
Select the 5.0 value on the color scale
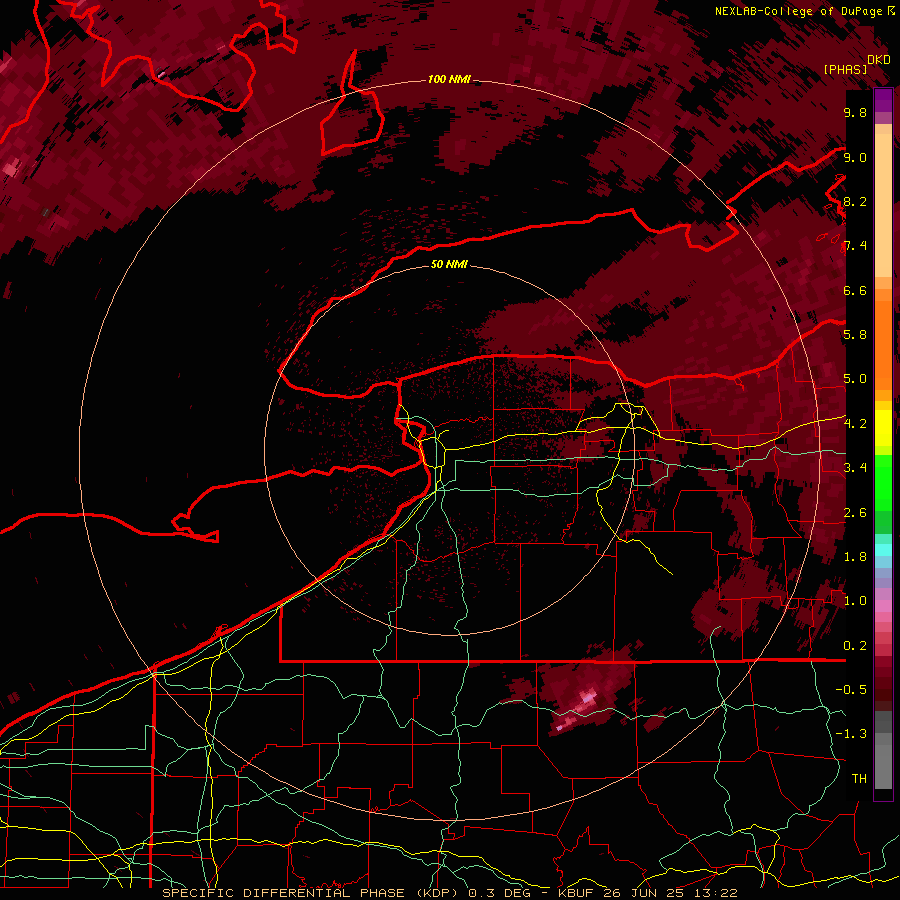[855, 379]
